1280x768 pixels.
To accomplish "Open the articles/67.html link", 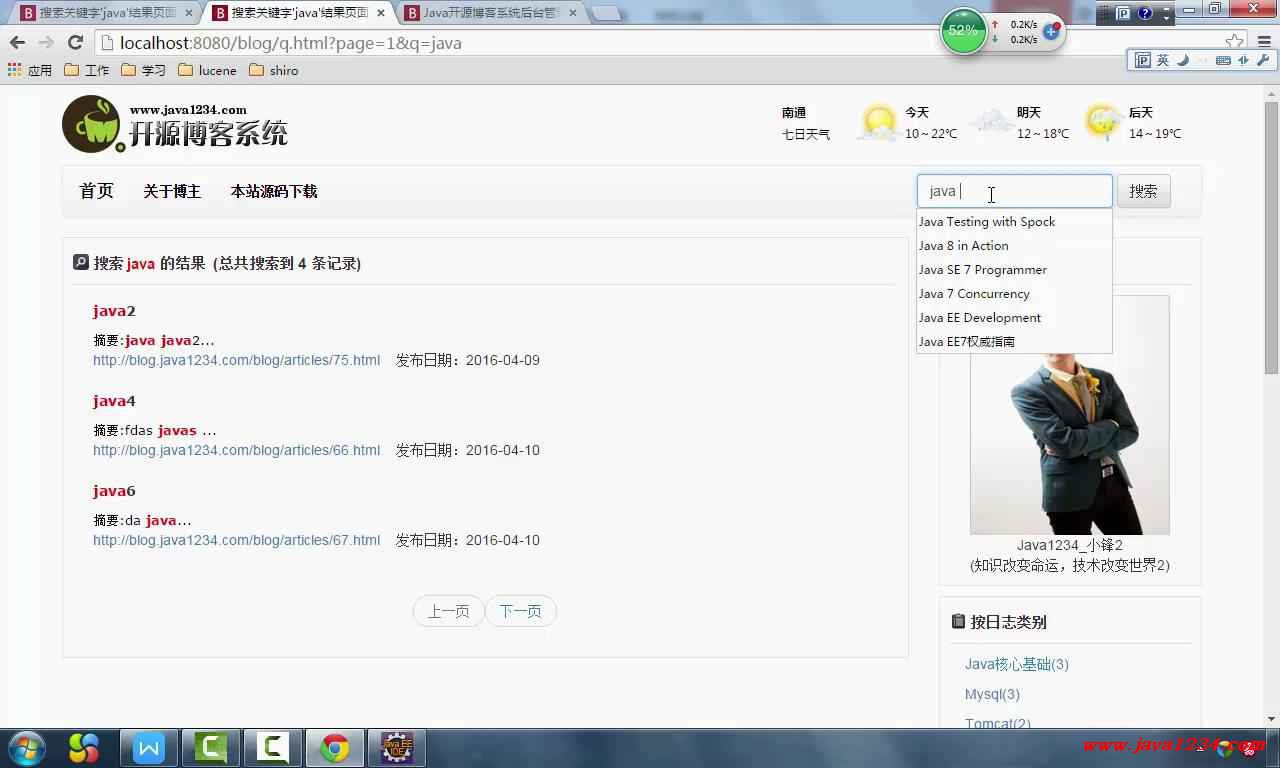I will pos(237,540).
